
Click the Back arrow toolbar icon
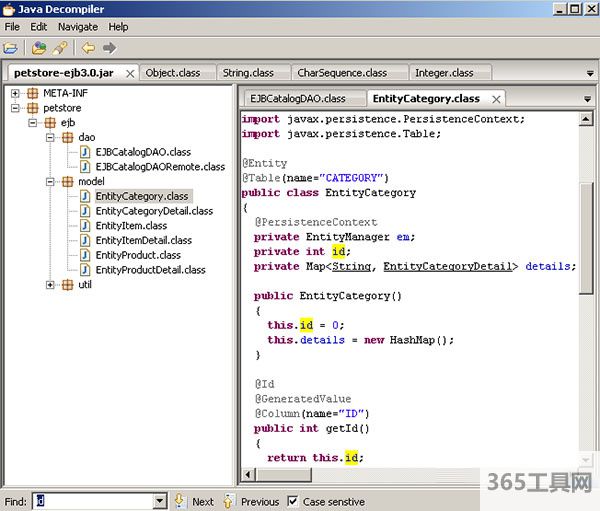[88, 47]
